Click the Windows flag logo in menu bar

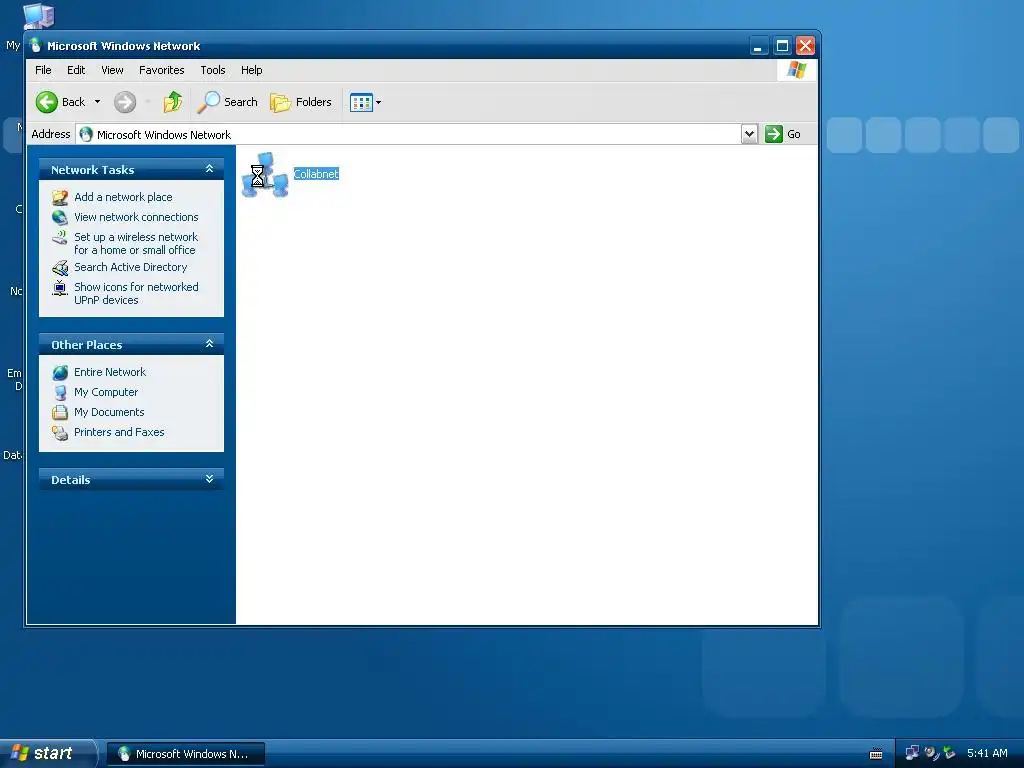click(796, 70)
